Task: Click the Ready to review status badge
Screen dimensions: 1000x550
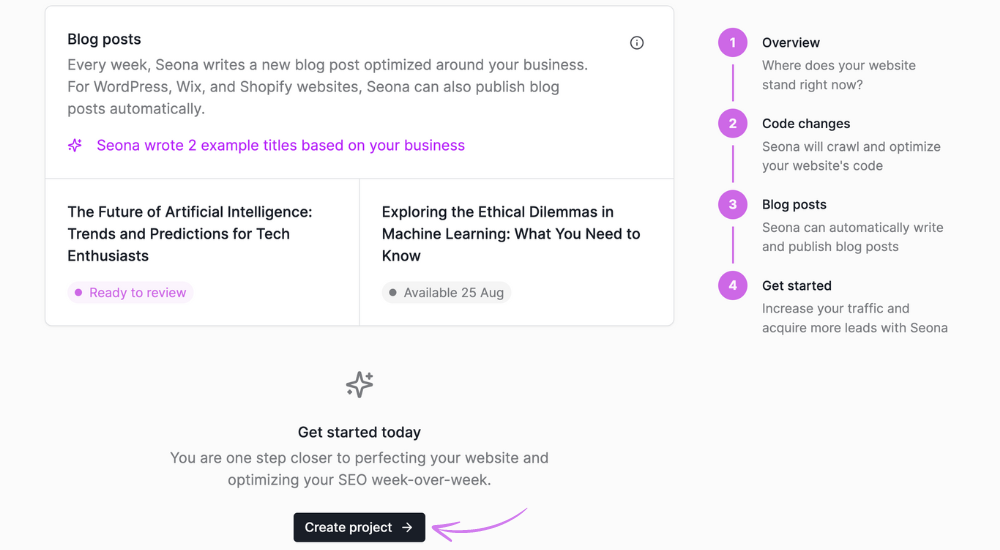Action: (x=130, y=293)
